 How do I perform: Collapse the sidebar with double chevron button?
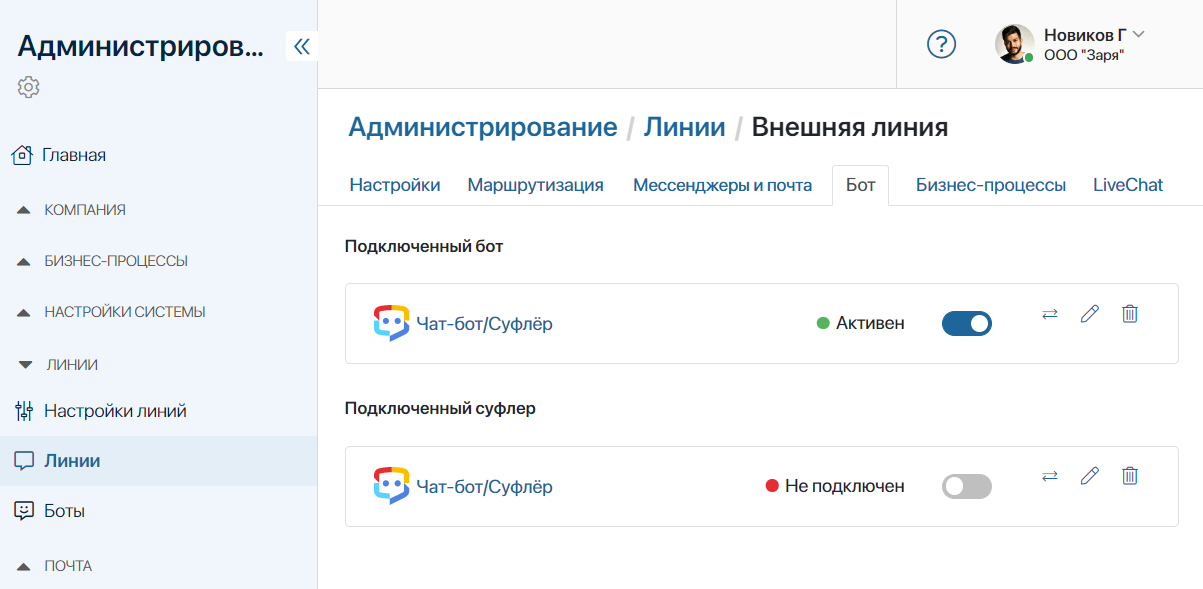click(301, 46)
